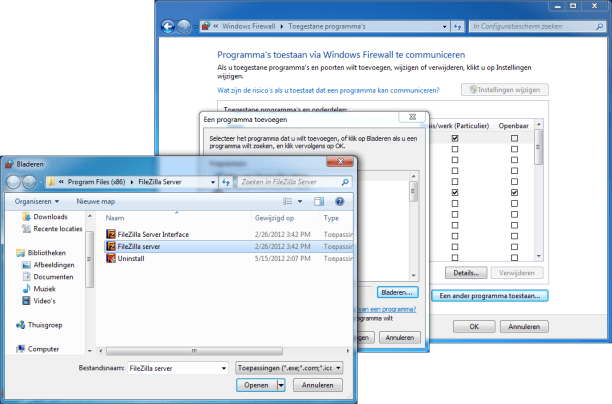Viewport: 612px width, 404px height.
Task: Open the Organiseren dropdown menu
Action: [x=37, y=201]
